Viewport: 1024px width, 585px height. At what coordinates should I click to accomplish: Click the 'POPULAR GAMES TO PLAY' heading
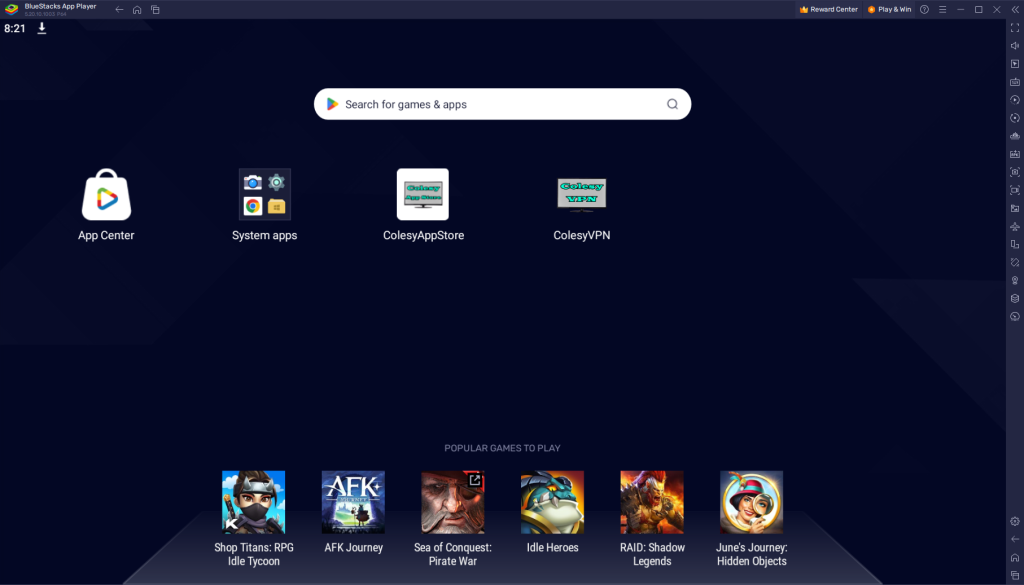pyautogui.click(x=502, y=448)
